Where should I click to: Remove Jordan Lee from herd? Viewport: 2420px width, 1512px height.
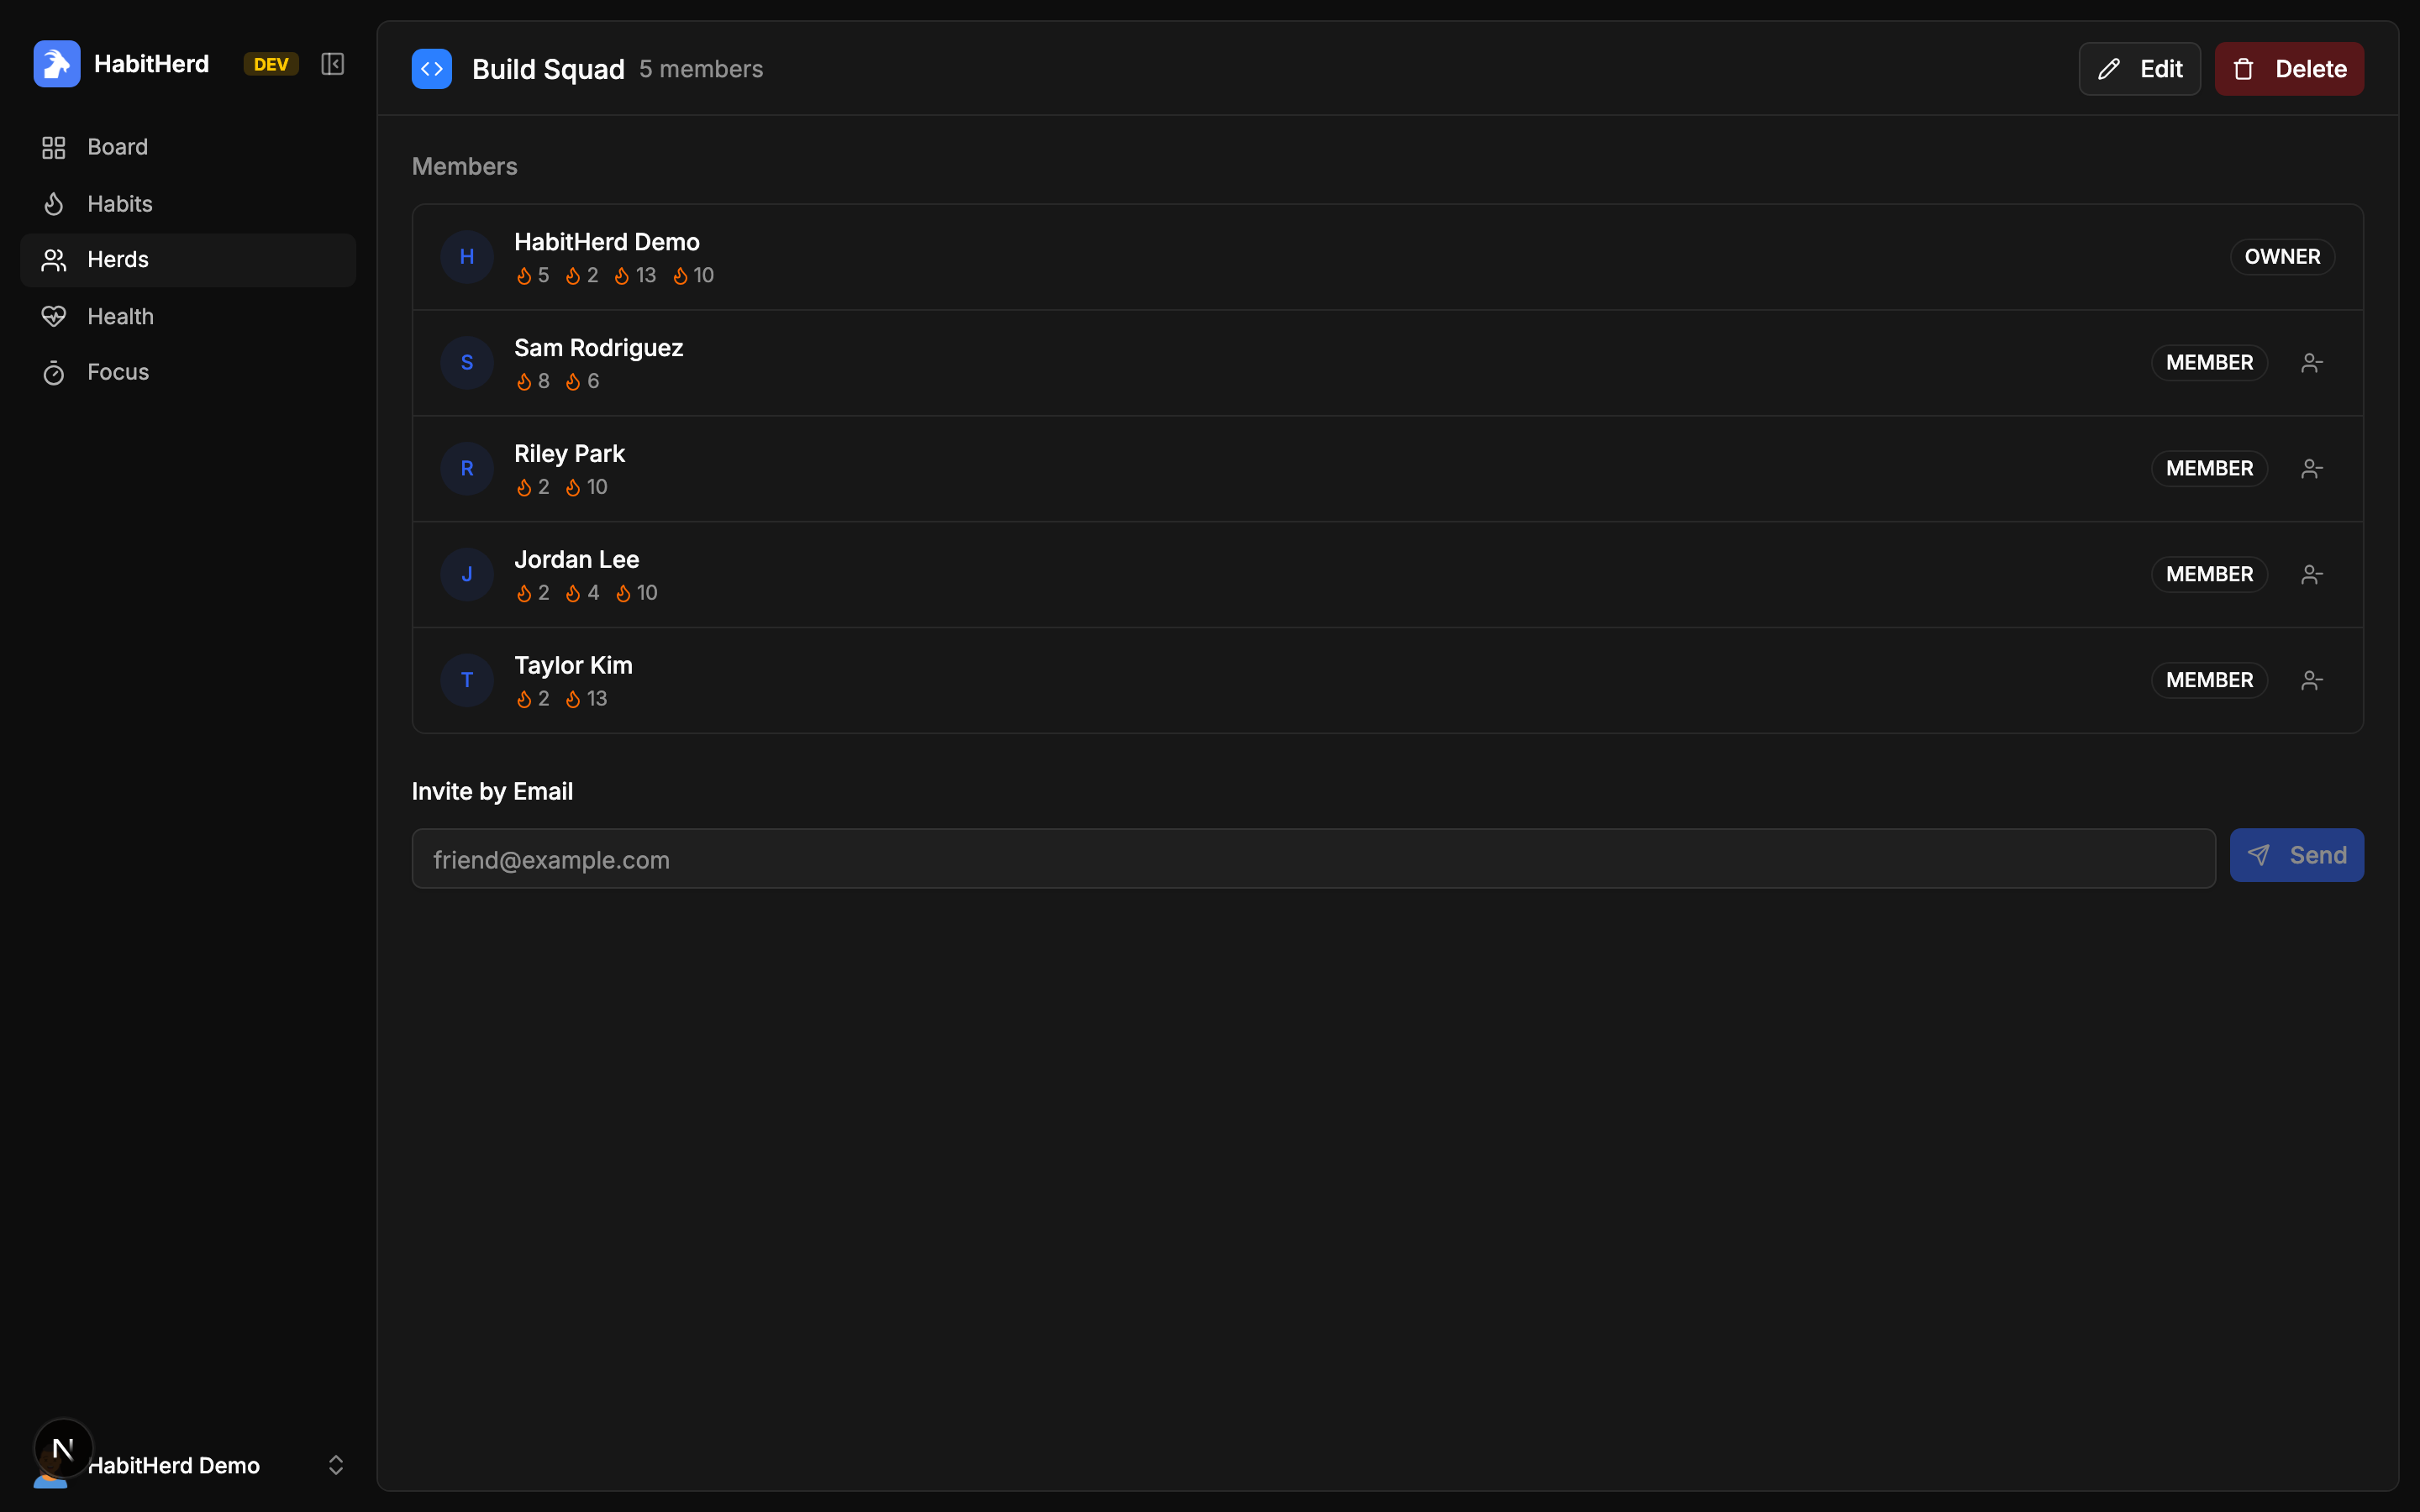(x=2311, y=575)
